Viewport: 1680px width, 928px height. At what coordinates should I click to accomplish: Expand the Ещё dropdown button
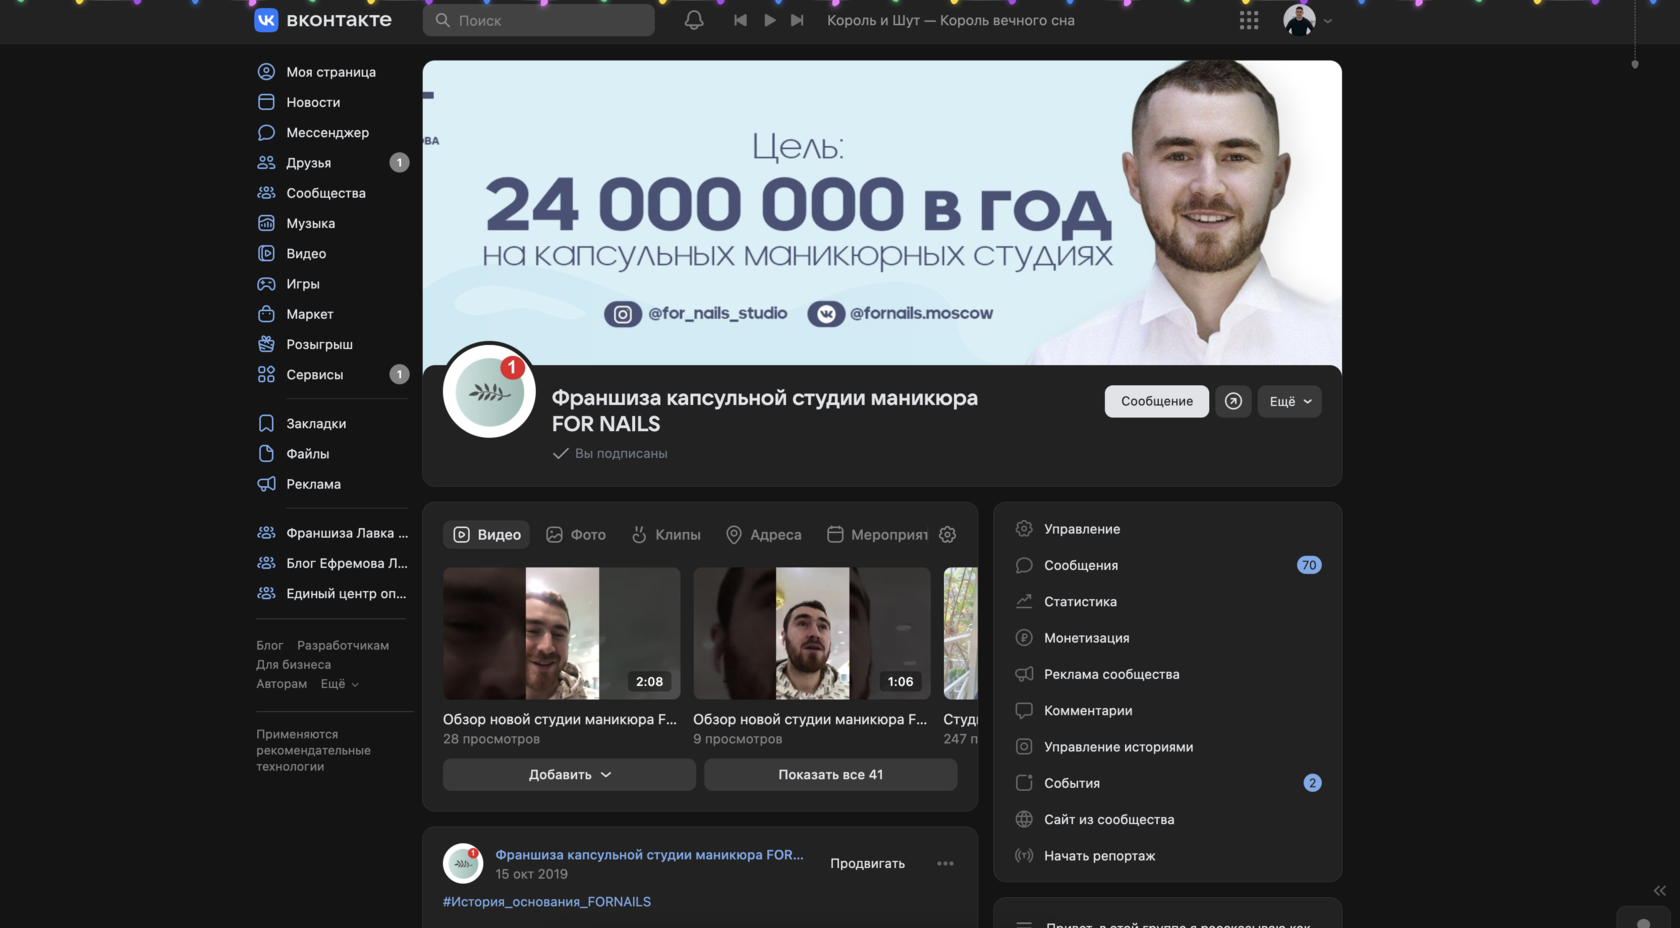click(x=1289, y=401)
